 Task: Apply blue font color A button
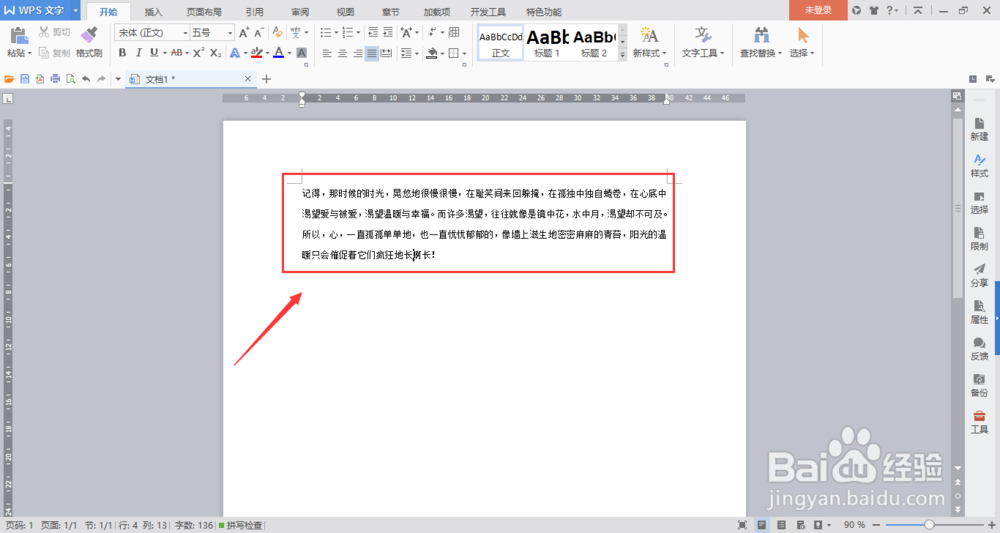[279, 53]
